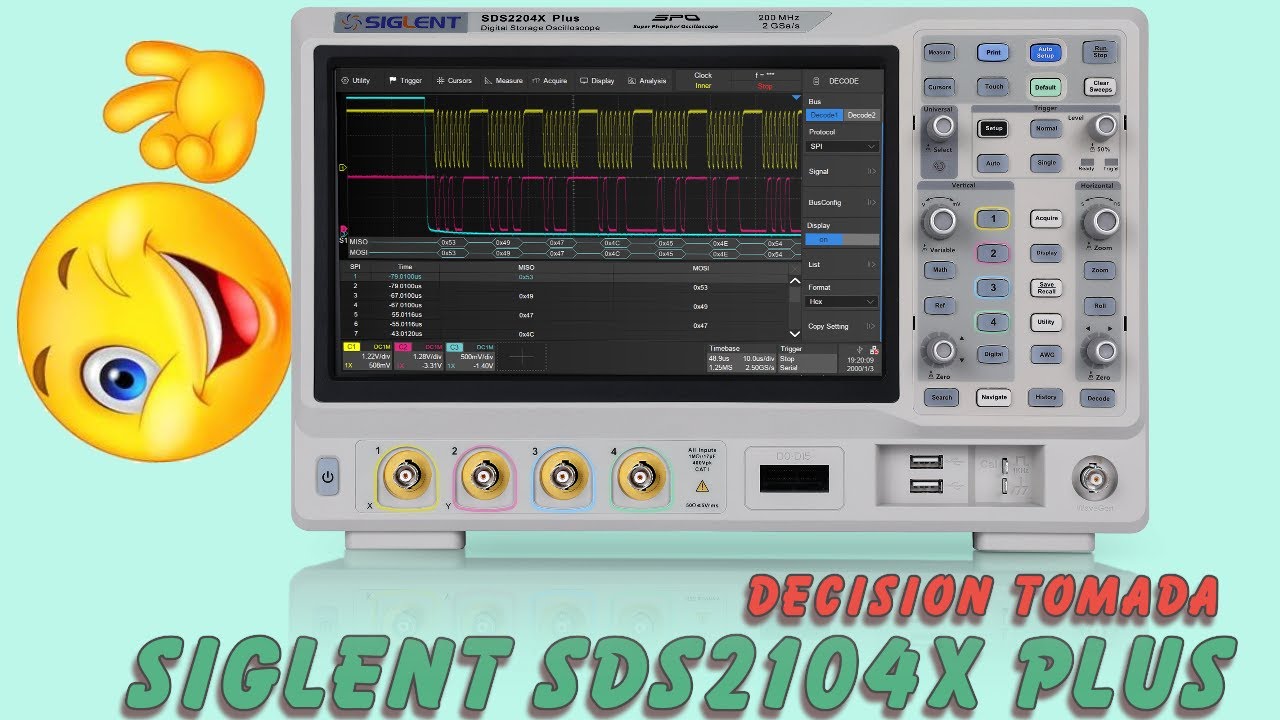Open the C1 channel settings box
The width and height of the screenshot is (1280, 720).
367,357
